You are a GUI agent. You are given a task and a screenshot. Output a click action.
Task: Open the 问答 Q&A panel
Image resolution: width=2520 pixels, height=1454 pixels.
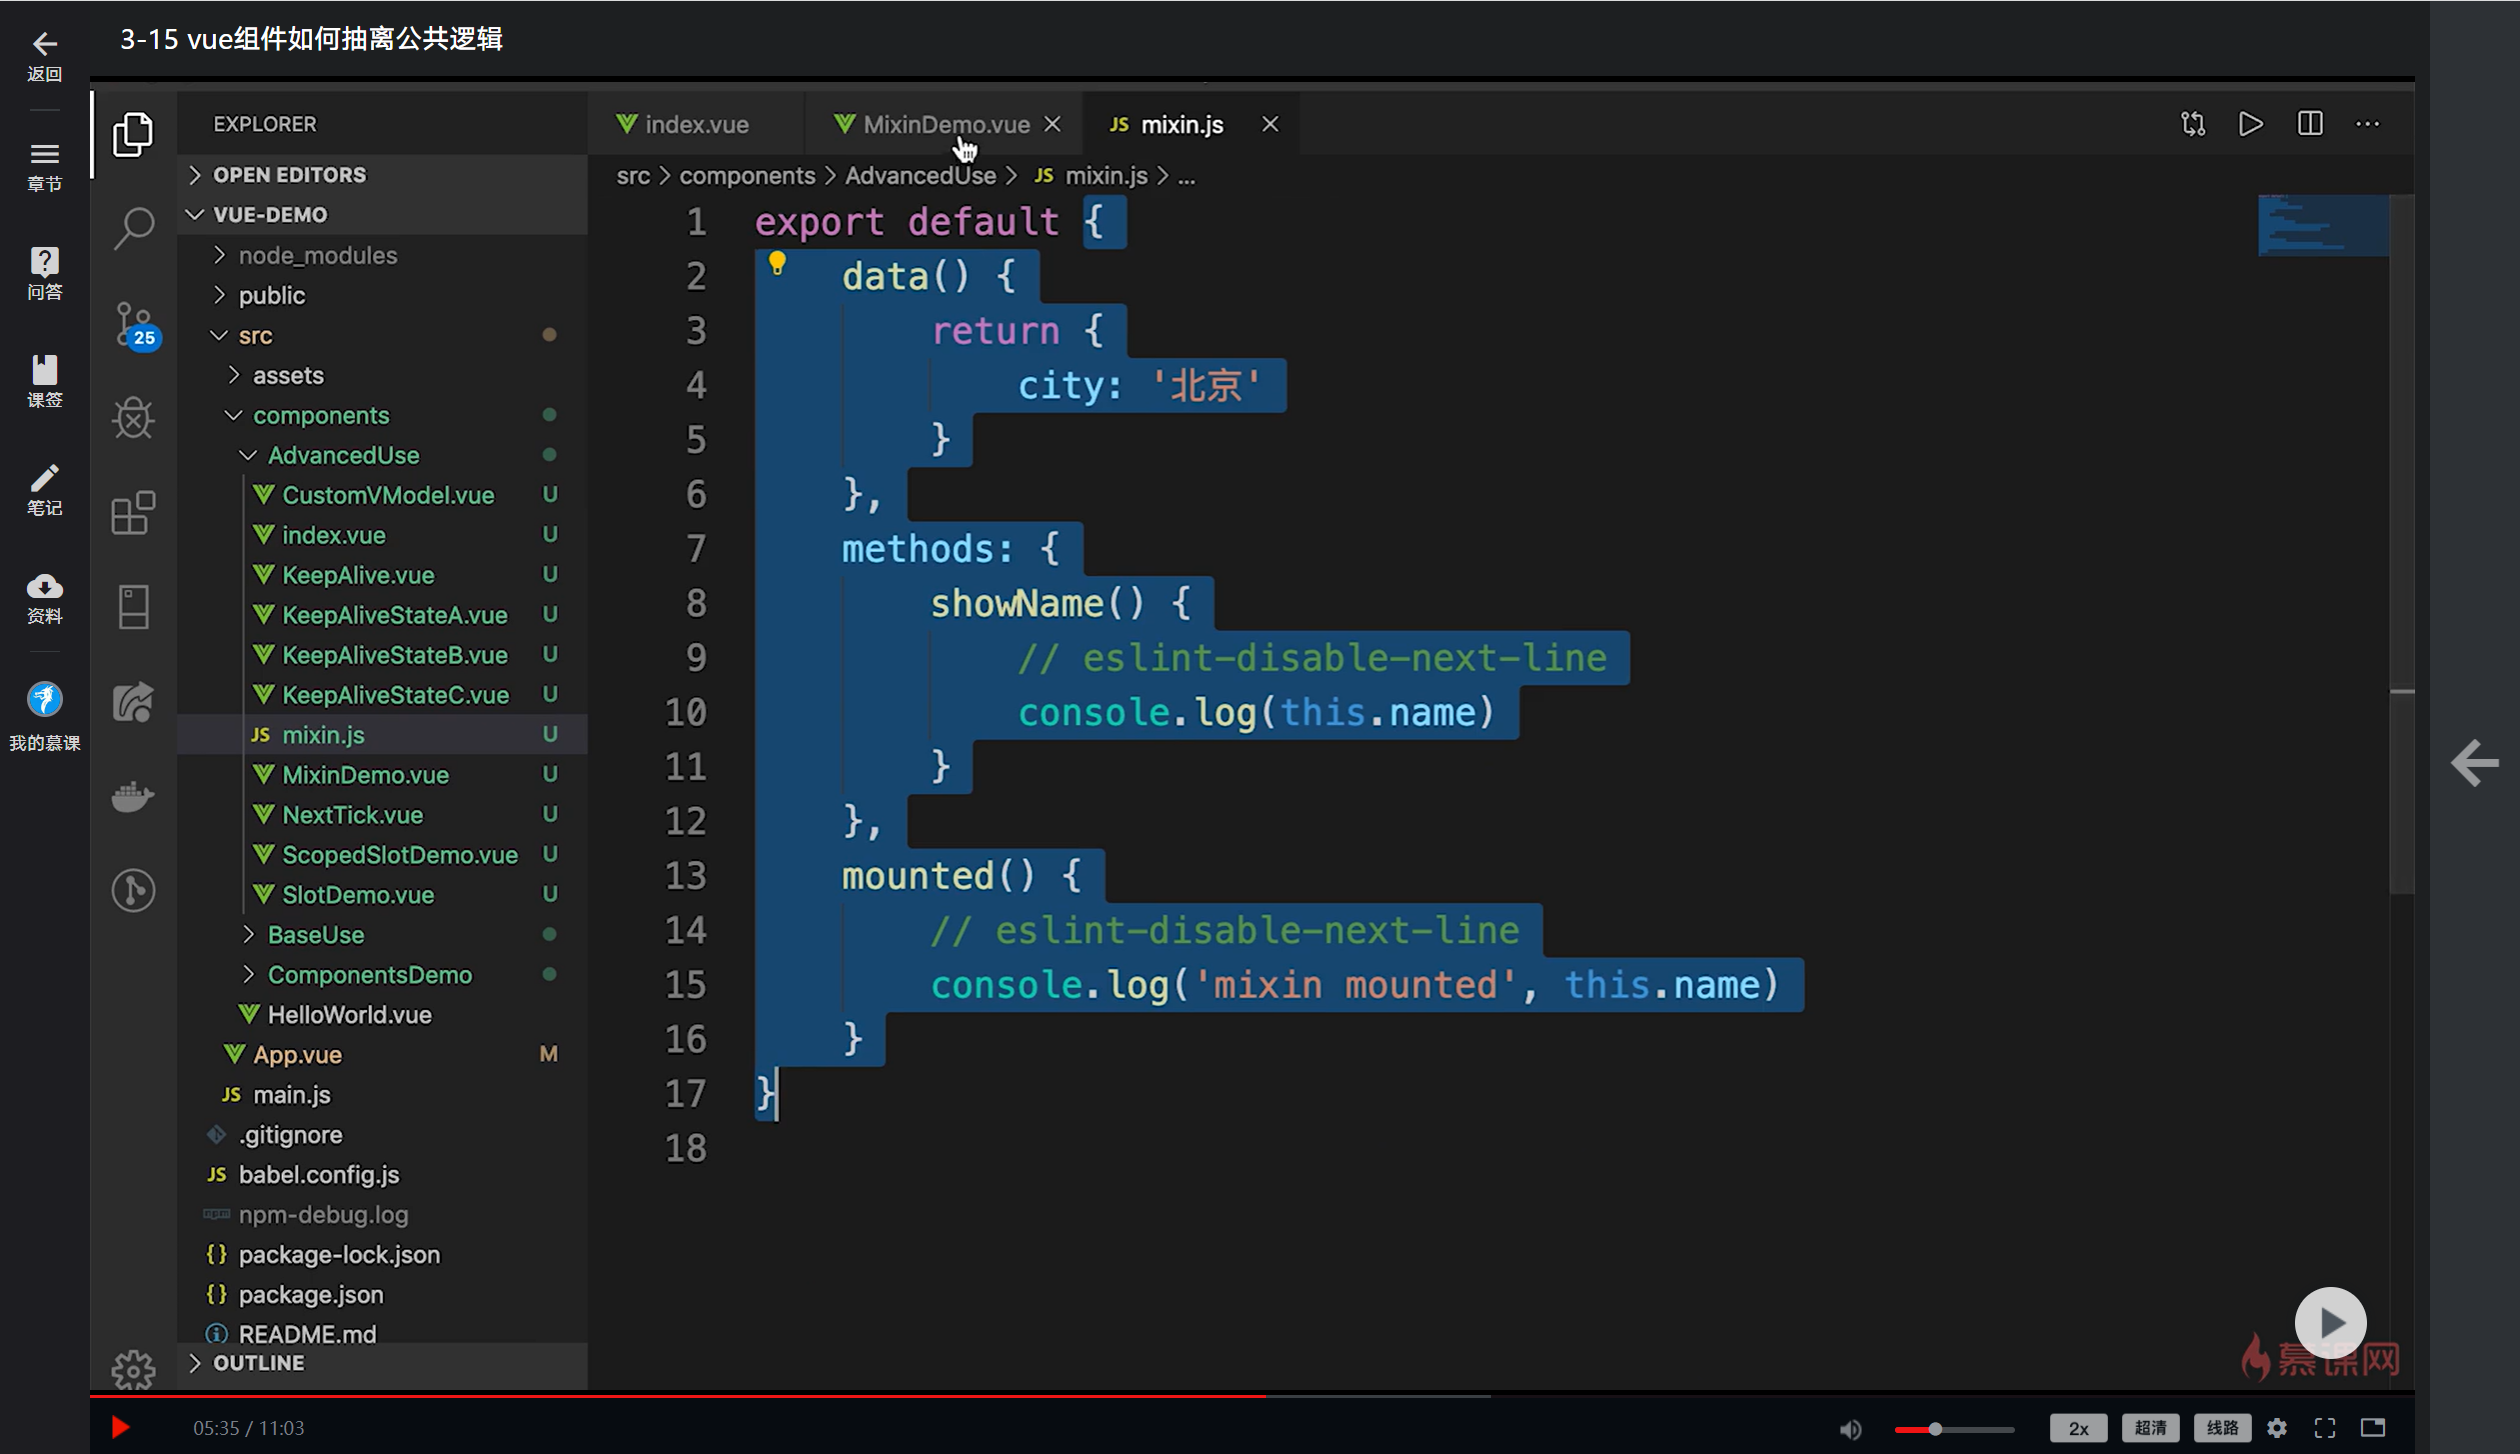point(44,274)
